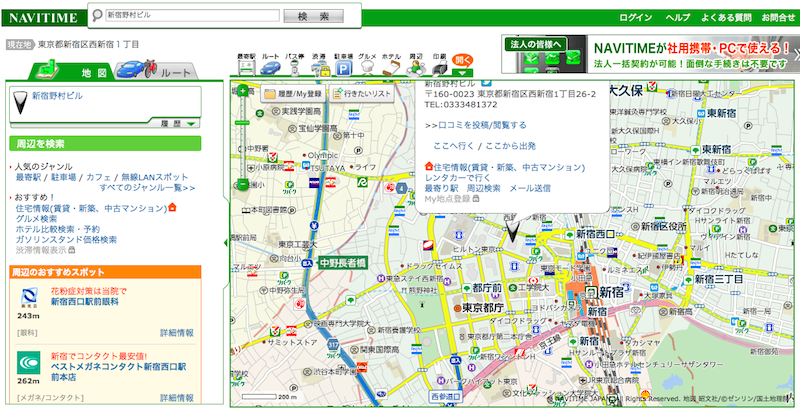The image size is (800, 409).
Task: Open ホテル比較検索・予約 link
Action: point(58,229)
